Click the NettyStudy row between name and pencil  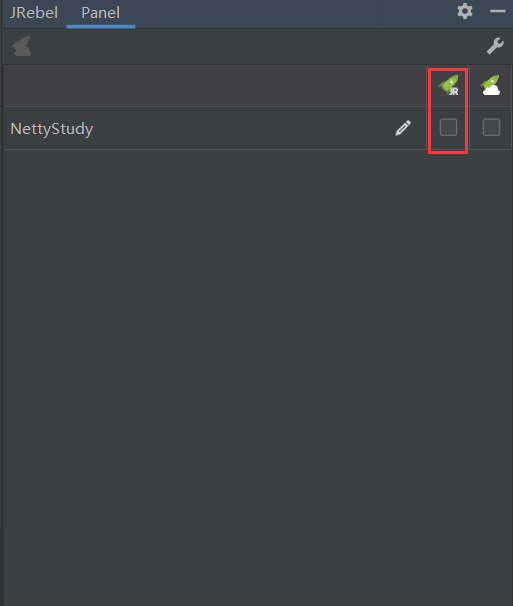click(244, 128)
